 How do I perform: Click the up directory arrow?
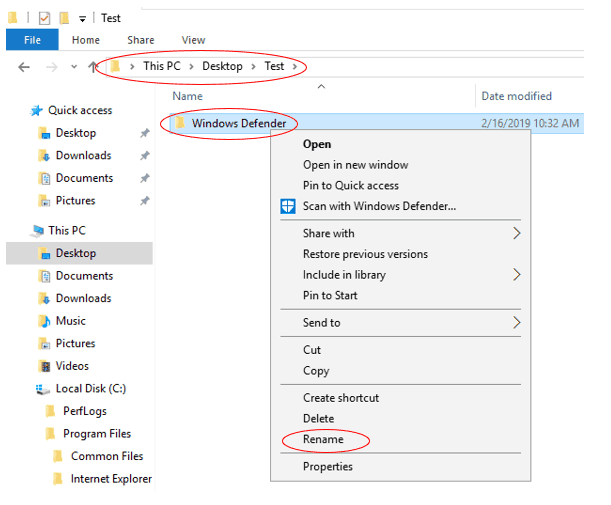[x=93, y=67]
